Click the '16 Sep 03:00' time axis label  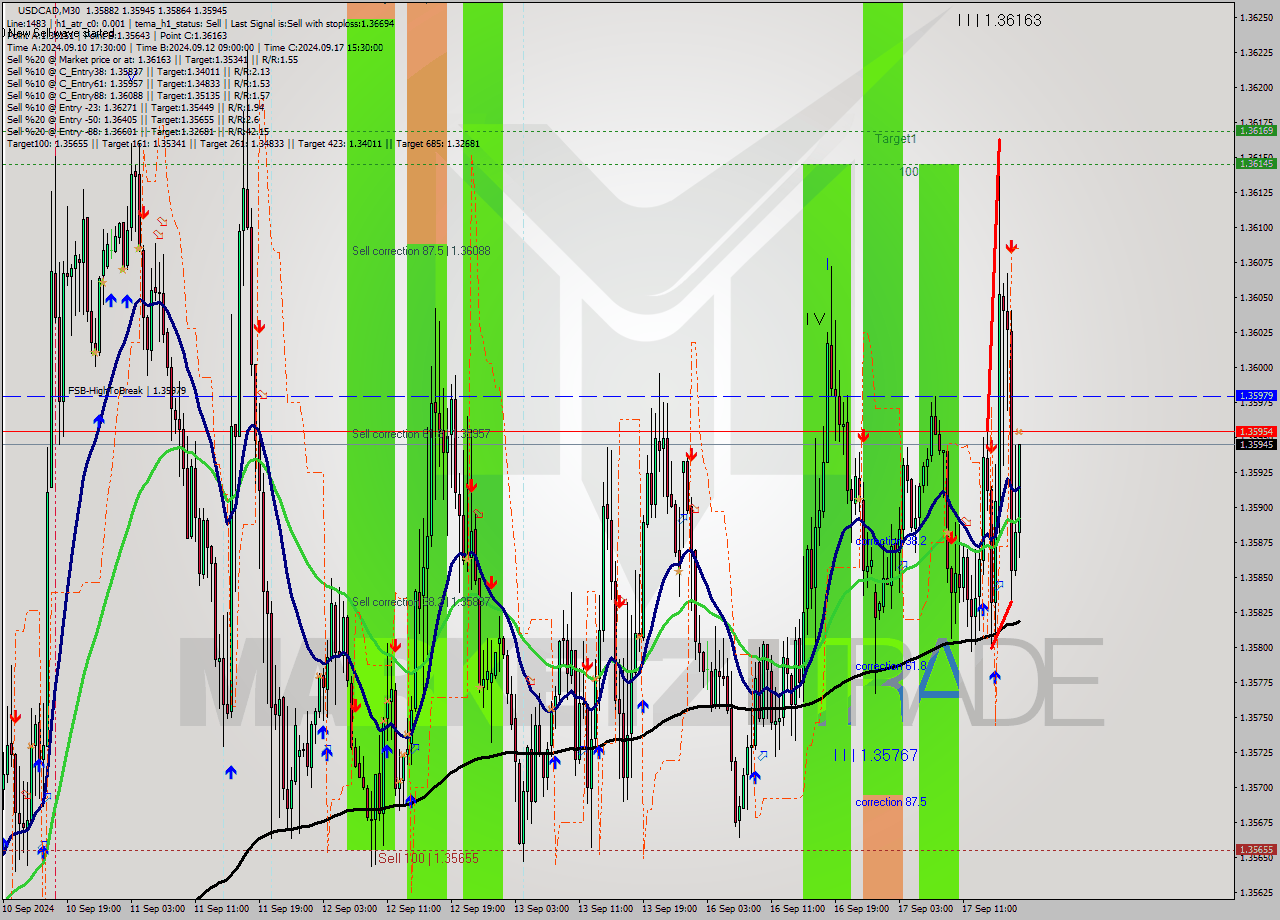coord(735,909)
